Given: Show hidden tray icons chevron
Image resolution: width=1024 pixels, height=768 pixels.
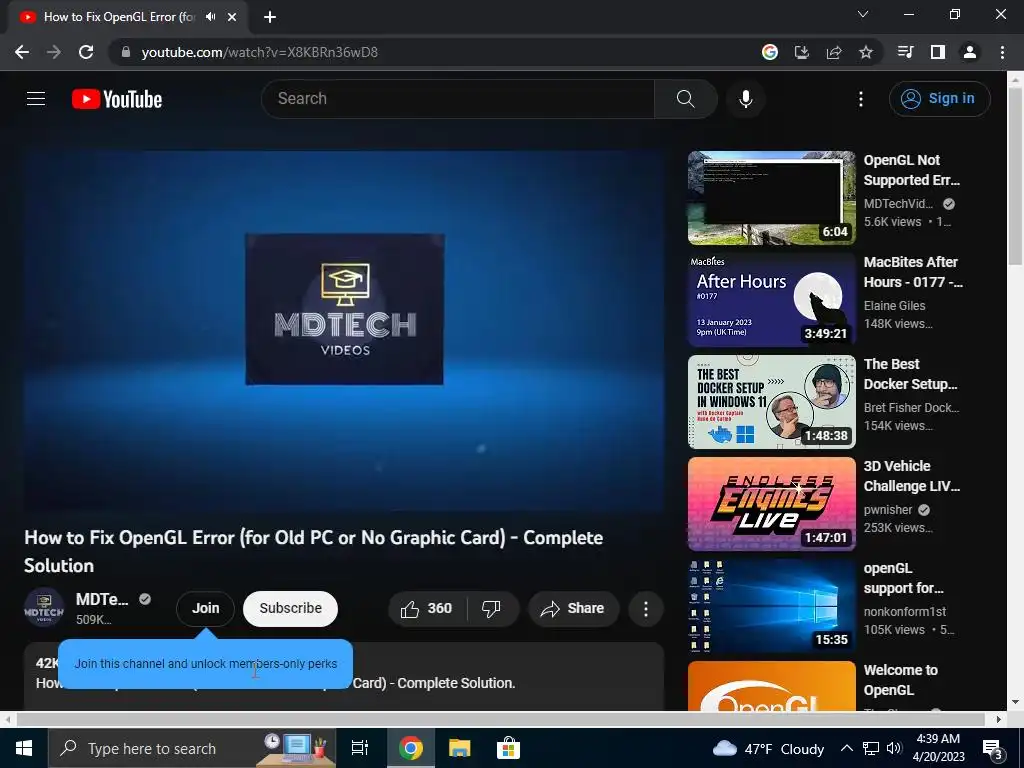Looking at the screenshot, I should [x=846, y=748].
